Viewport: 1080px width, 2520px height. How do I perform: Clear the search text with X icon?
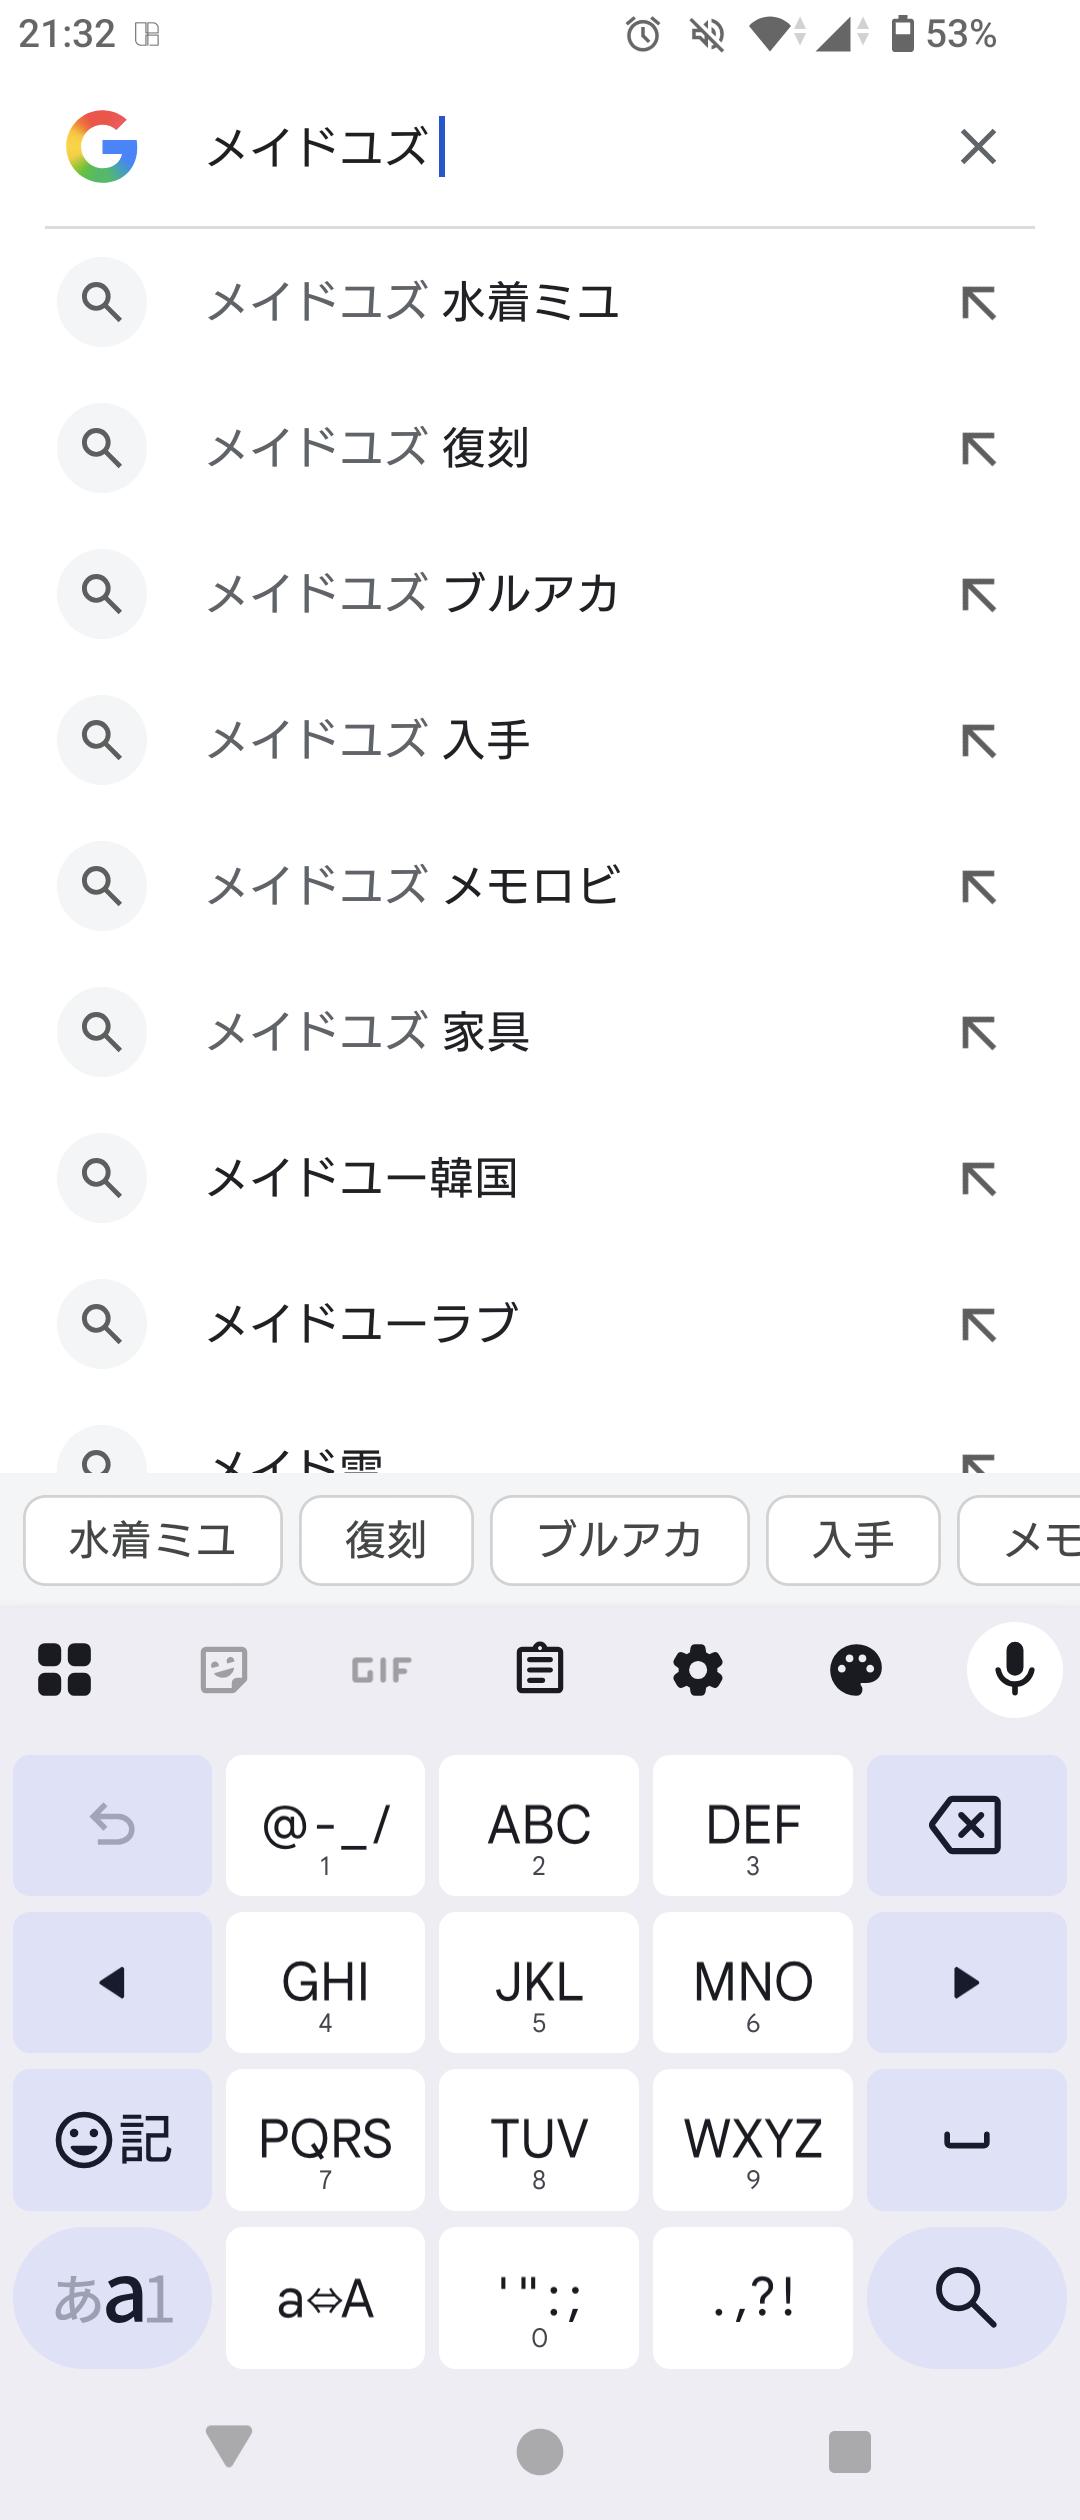coord(978,147)
